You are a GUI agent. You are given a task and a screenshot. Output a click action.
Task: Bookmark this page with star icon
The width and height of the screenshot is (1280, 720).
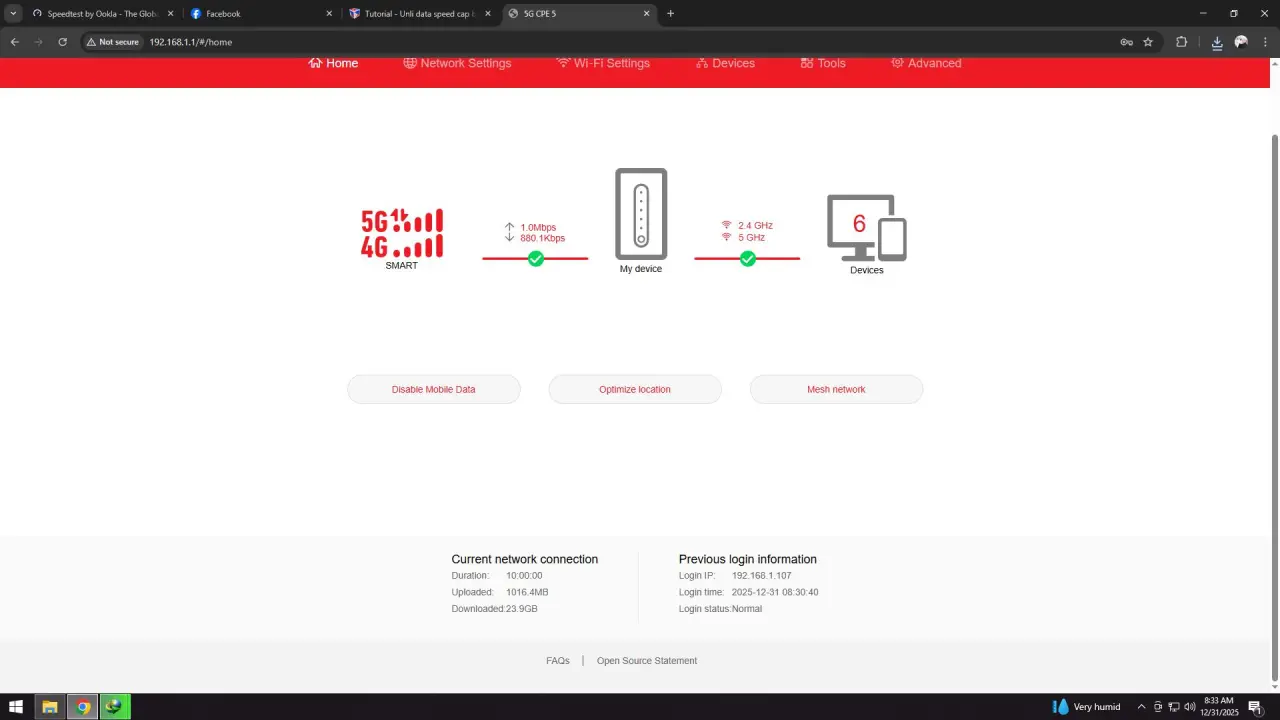[1148, 42]
